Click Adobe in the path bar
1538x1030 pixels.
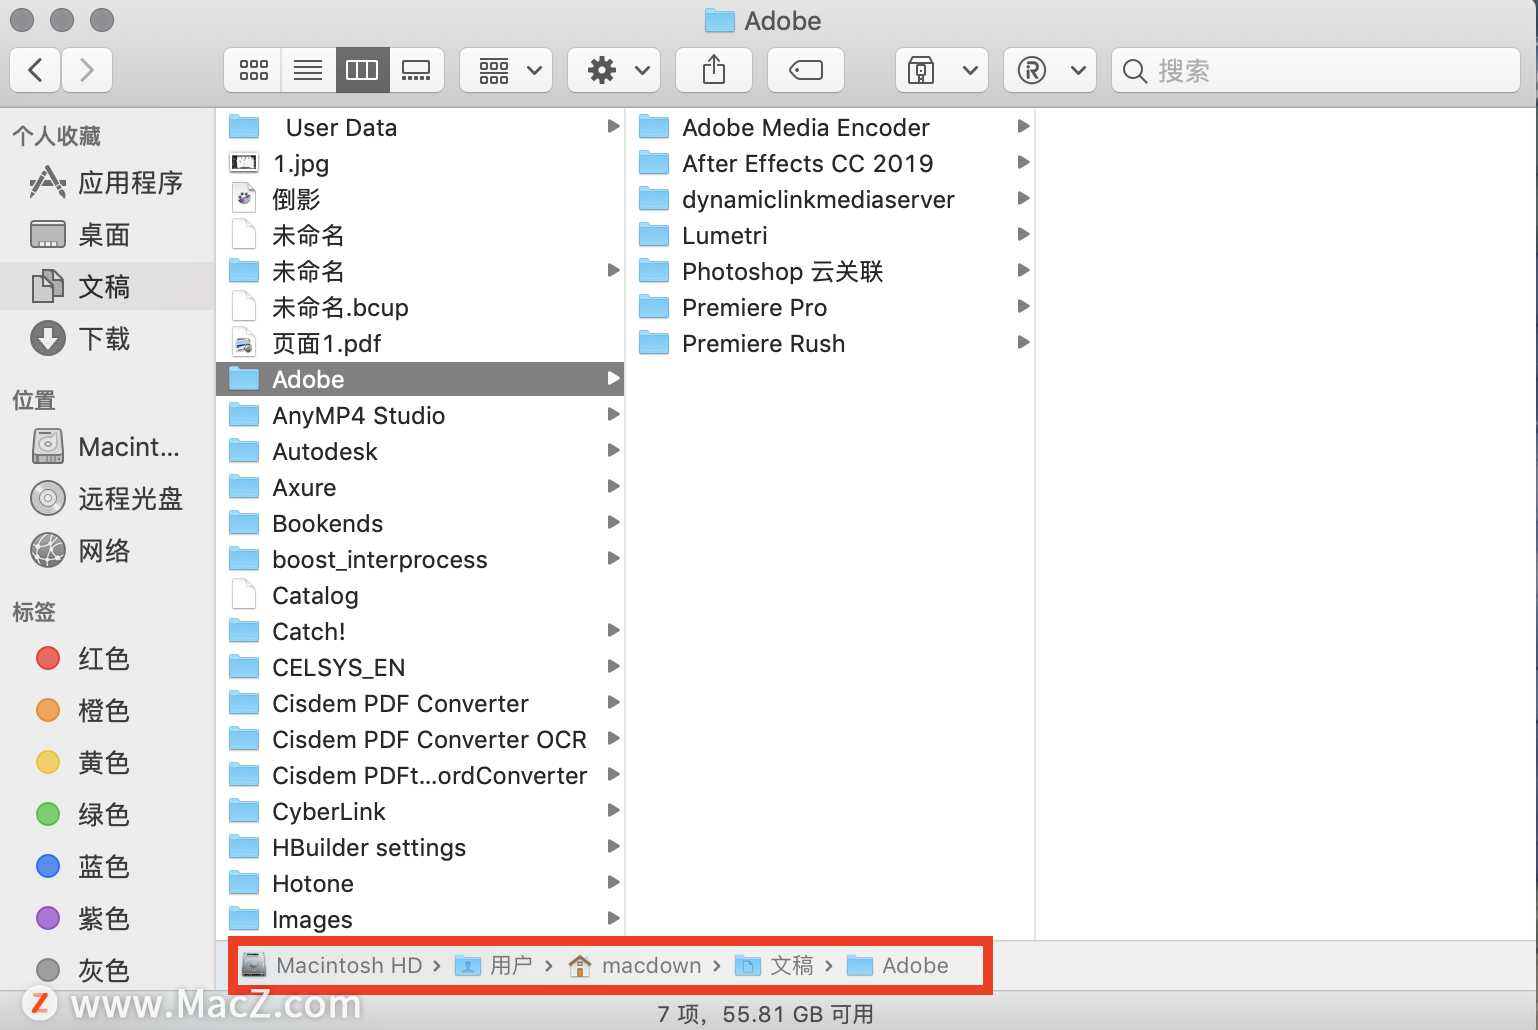pyautogui.click(x=898, y=965)
